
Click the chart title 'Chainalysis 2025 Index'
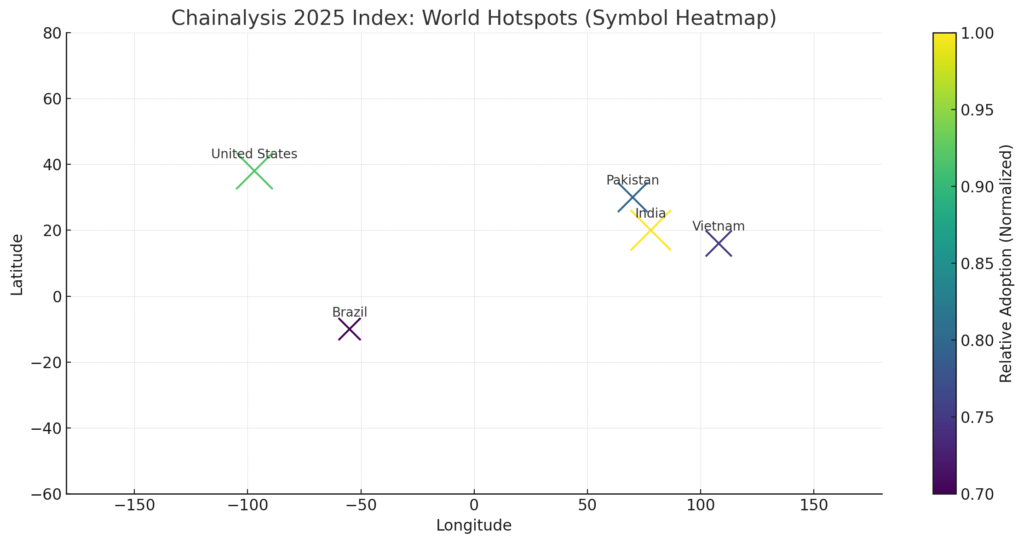point(473,18)
